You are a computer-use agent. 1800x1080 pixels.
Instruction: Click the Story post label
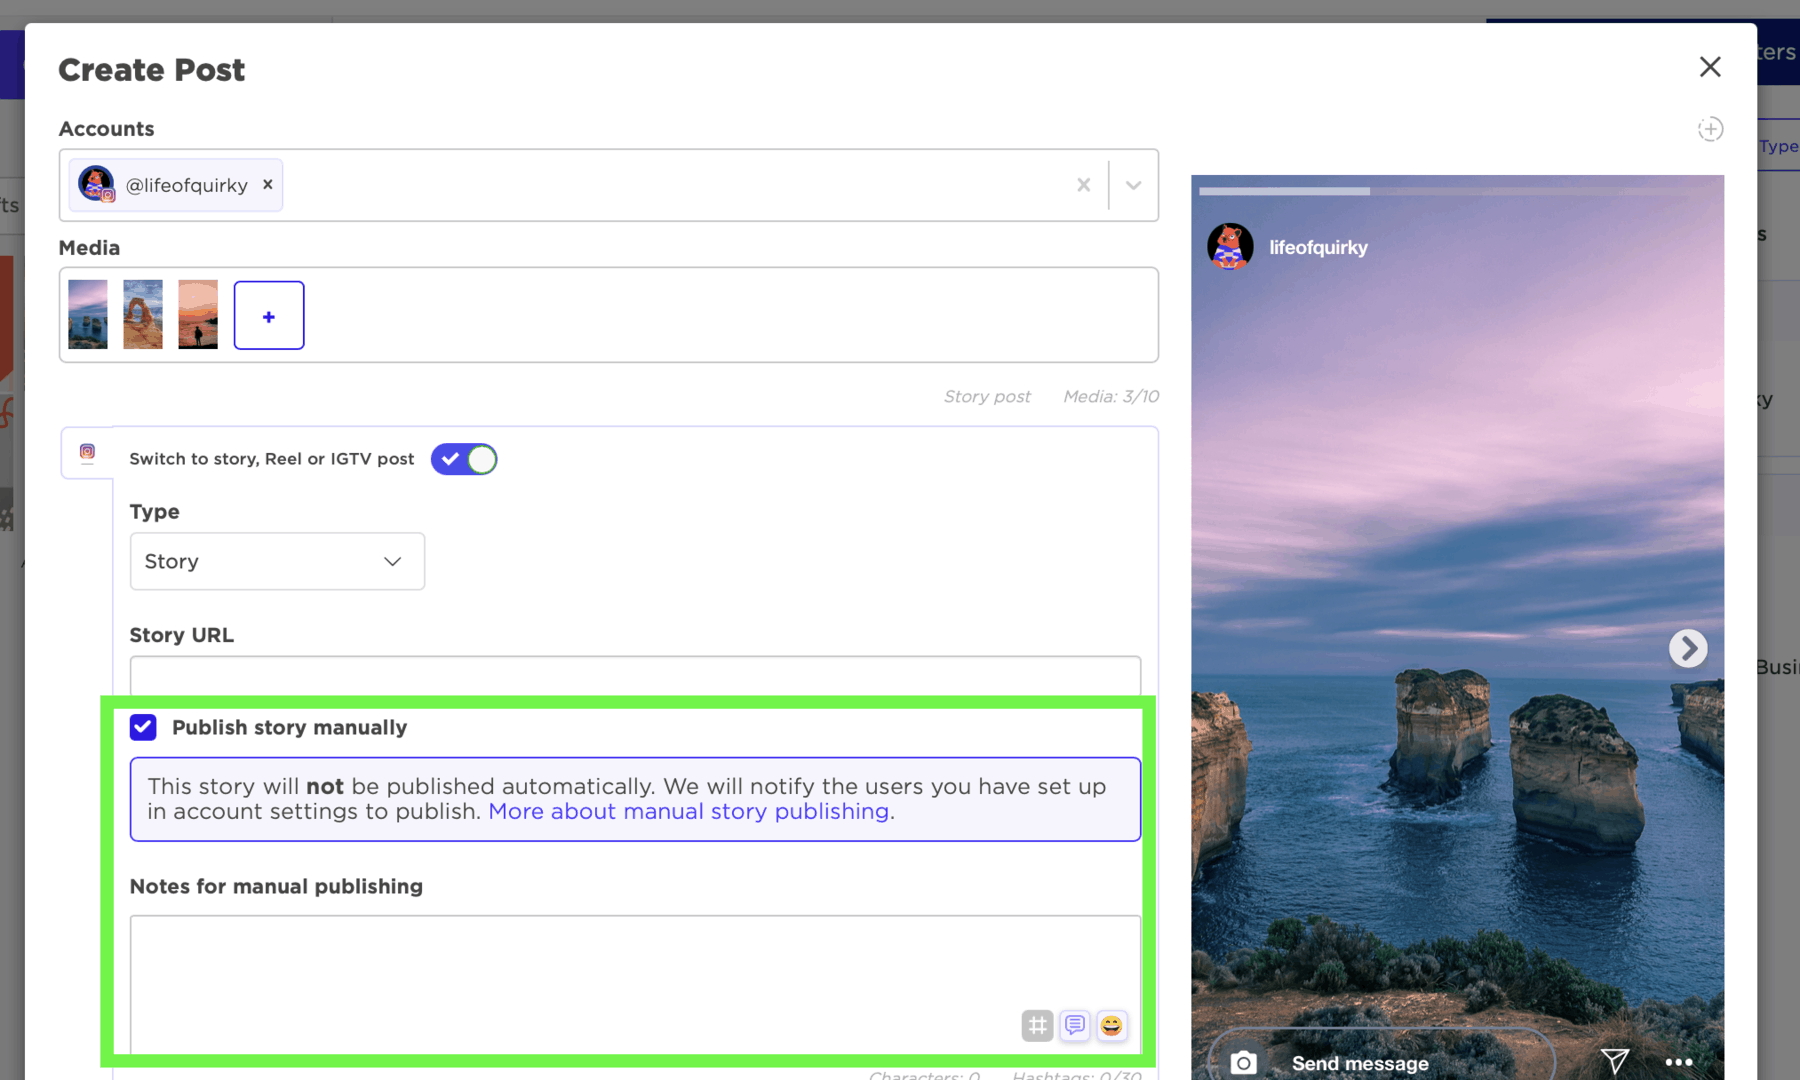987,396
